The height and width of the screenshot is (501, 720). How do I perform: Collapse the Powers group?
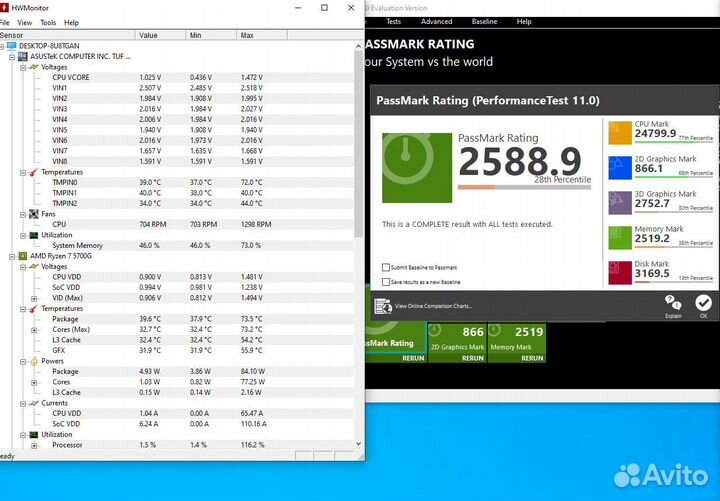click(x=23, y=361)
